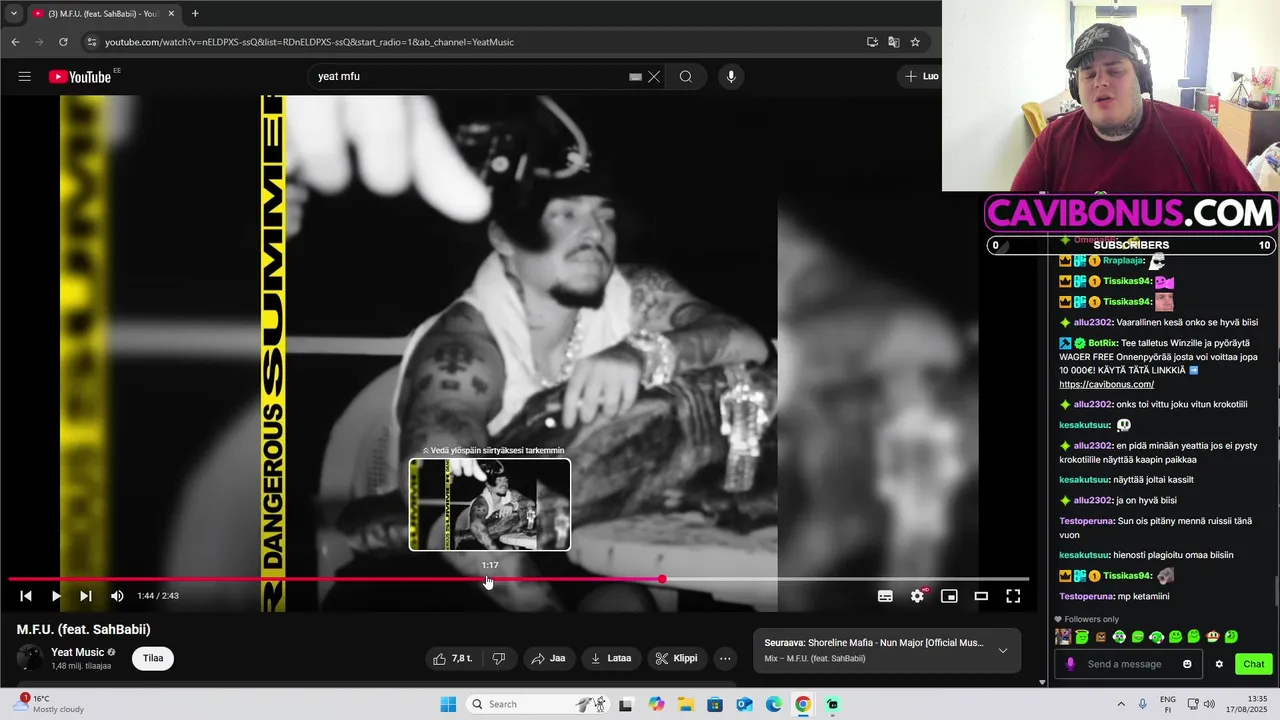Expand the Seuraava mix playlist panel
1280x720 pixels.
point(1003,650)
